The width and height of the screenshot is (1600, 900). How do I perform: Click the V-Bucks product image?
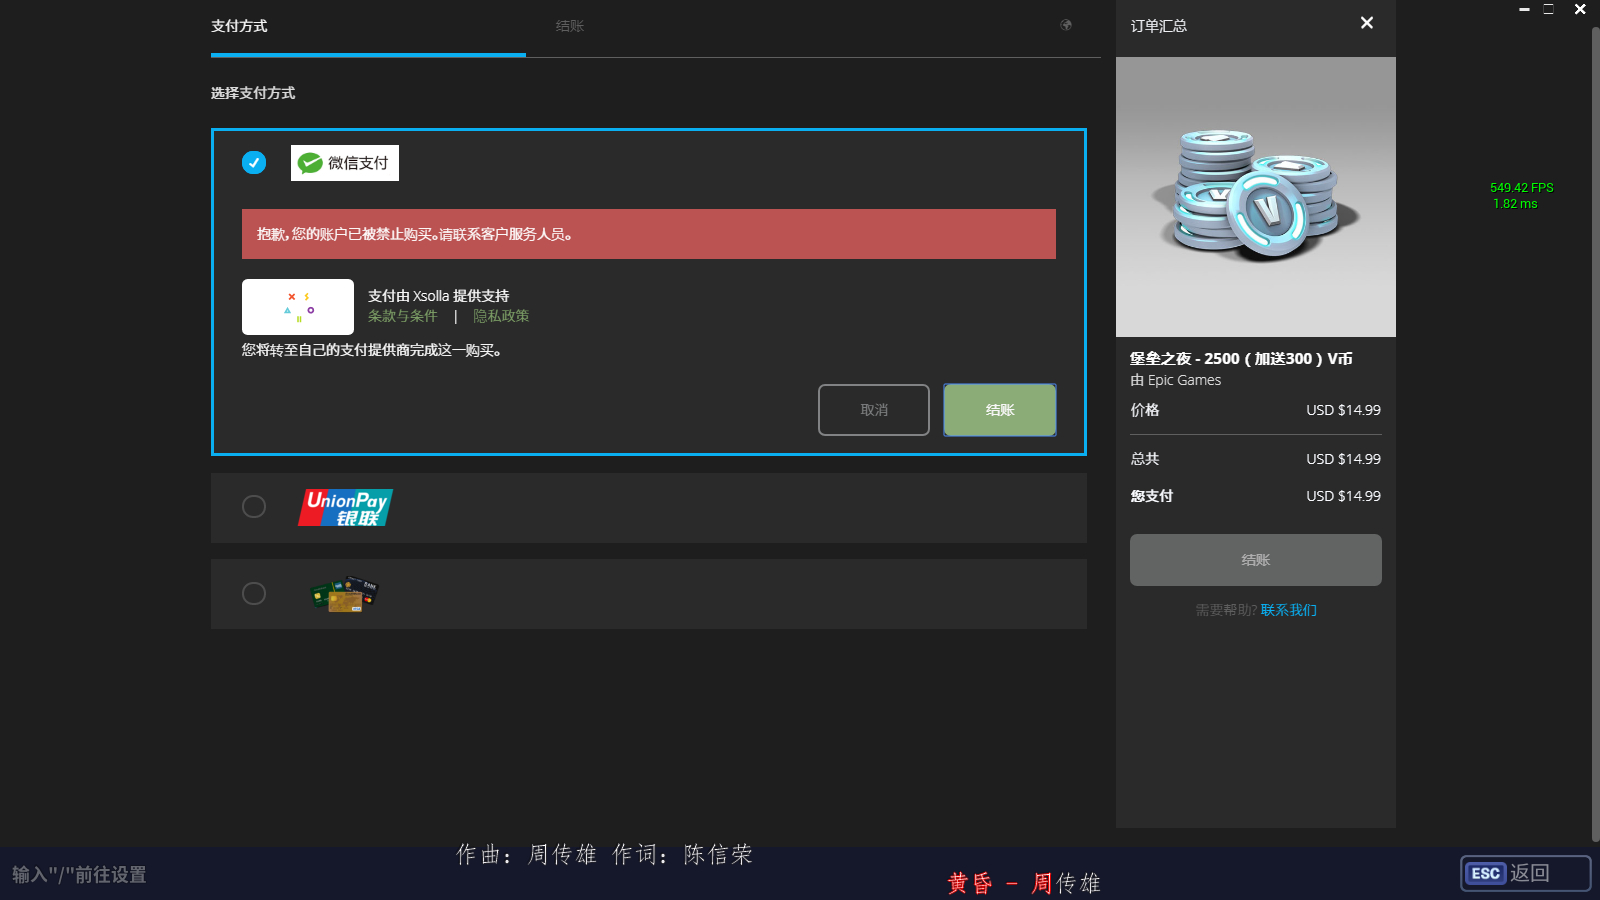tap(1256, 197)
